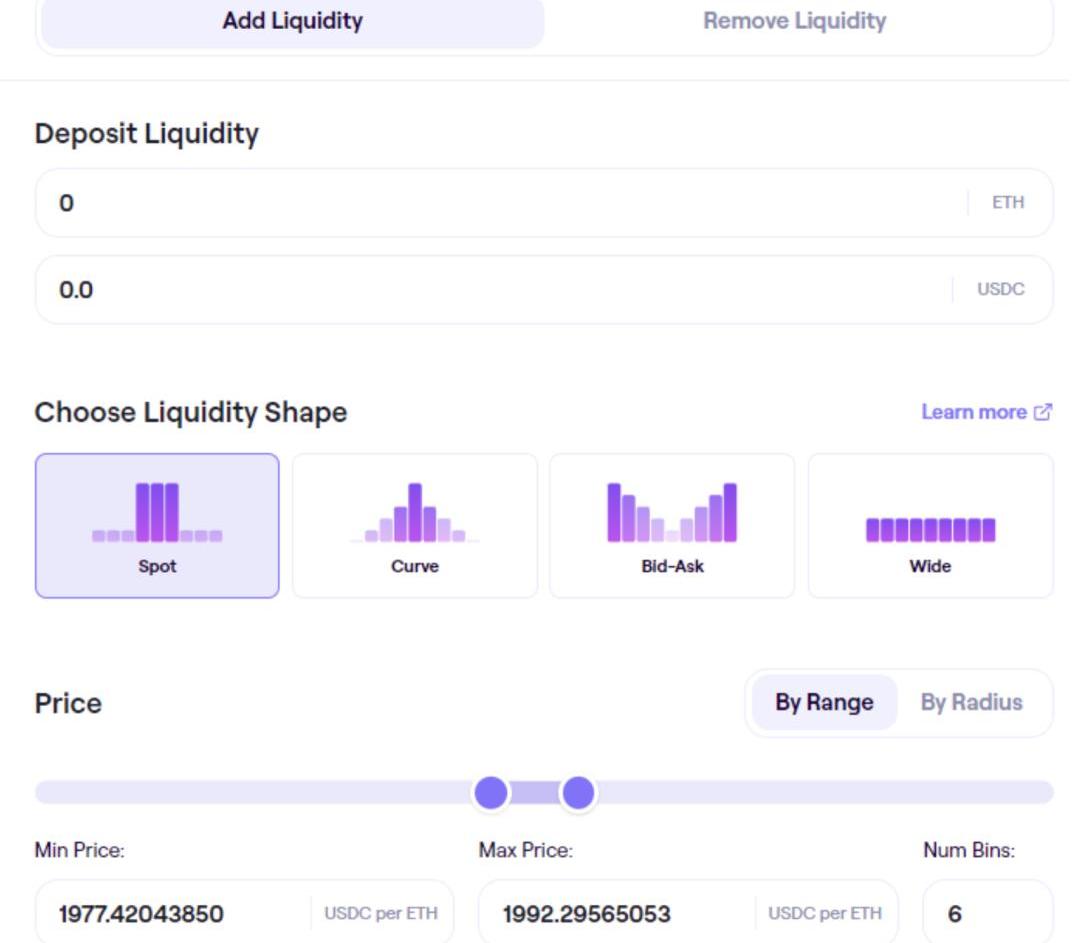The image size is (1080, 943).
Task: Click the right max price slider handle
Action: [578, 793]
